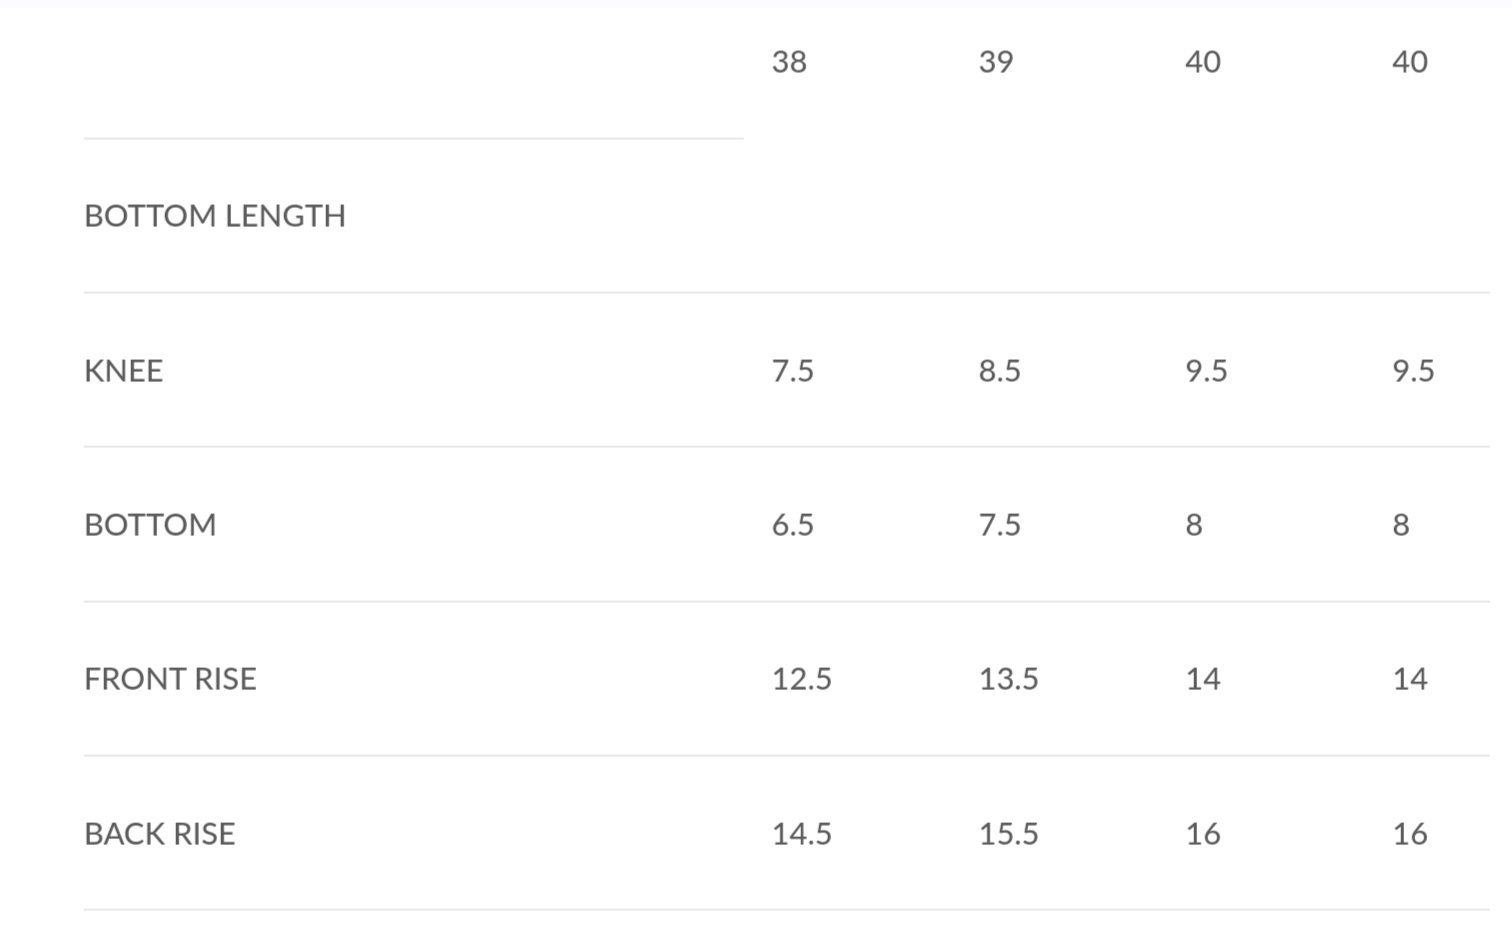Click the 12.5 FRONT RISE value
The width and height of the screenshot is (1512, 931).
802,679
